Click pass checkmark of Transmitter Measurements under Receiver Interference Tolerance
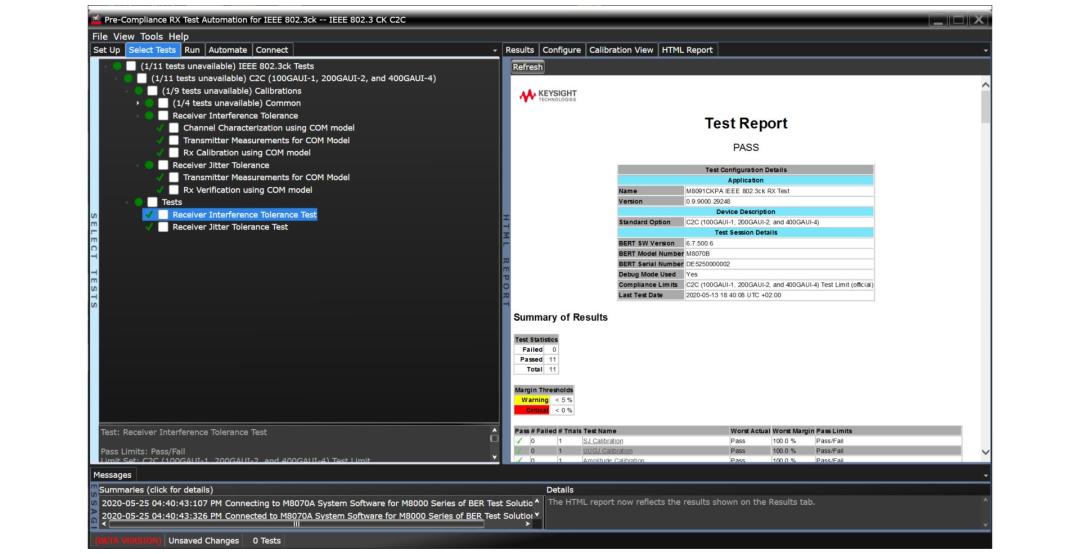The height and width of the screenshot is (554, 1080). [160, 140]
